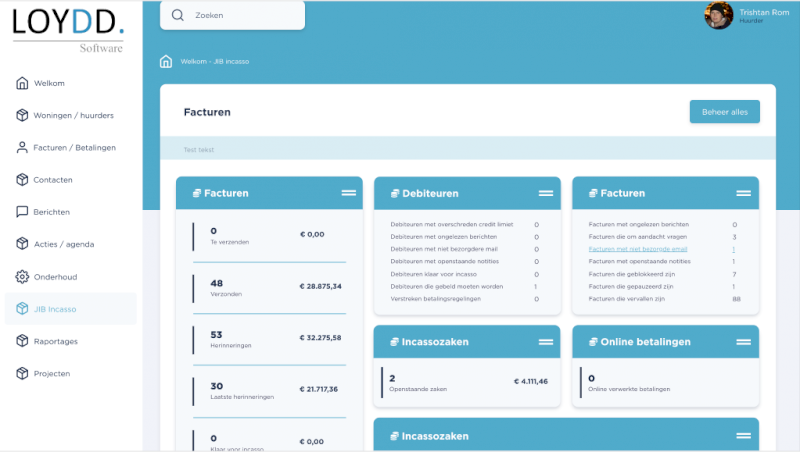Click the Berichten speech bubble icon

pos(22,212)
